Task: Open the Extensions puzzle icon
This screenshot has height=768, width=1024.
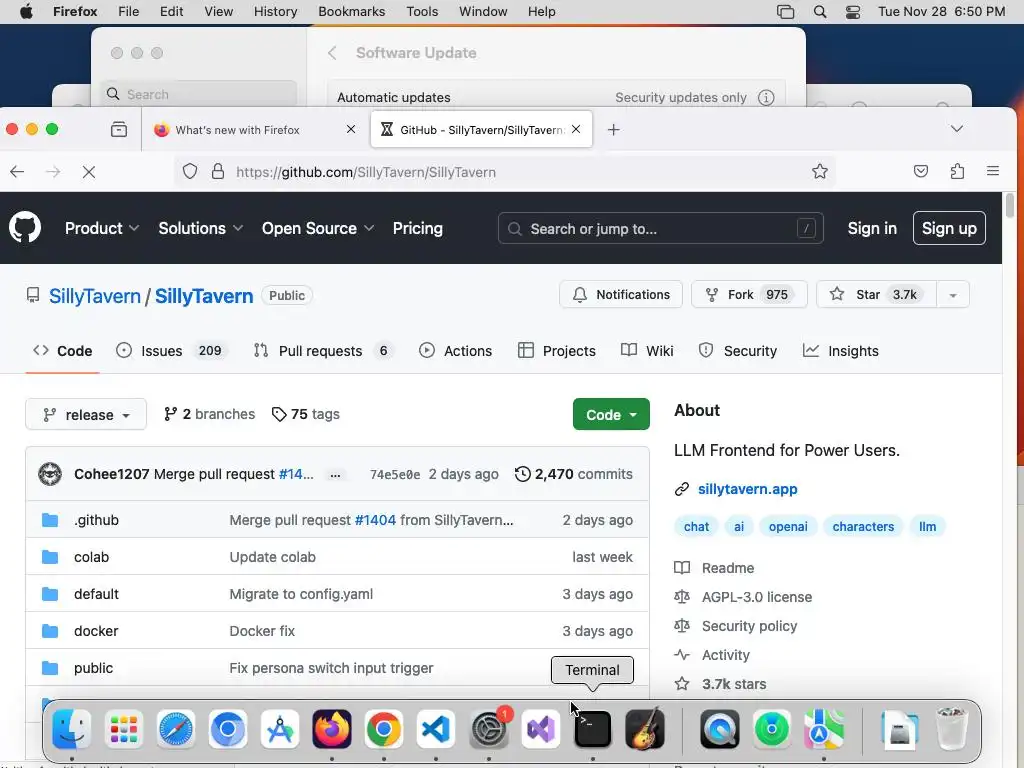Action: click(x=957, y=172)
